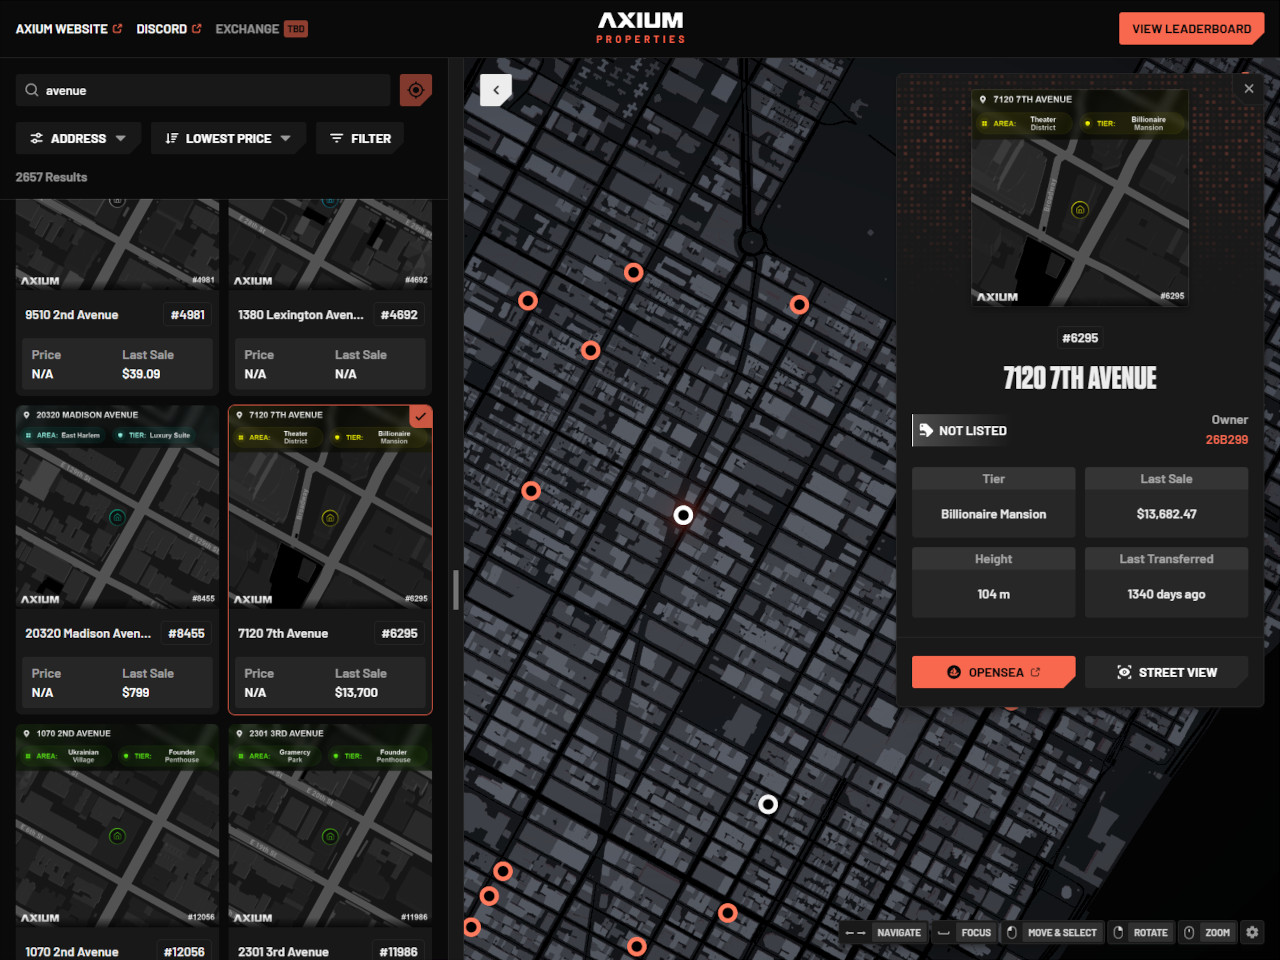The width and height of the screenshot is (1280, 960).
Task: Open the Filter options
Action: point(360,138)
